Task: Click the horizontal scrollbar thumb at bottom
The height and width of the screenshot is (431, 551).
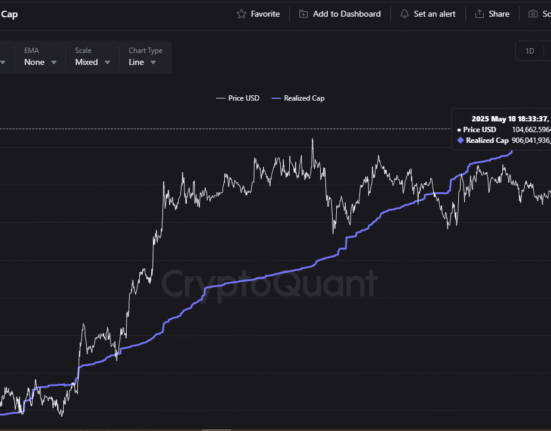Action: click(216, 430)
